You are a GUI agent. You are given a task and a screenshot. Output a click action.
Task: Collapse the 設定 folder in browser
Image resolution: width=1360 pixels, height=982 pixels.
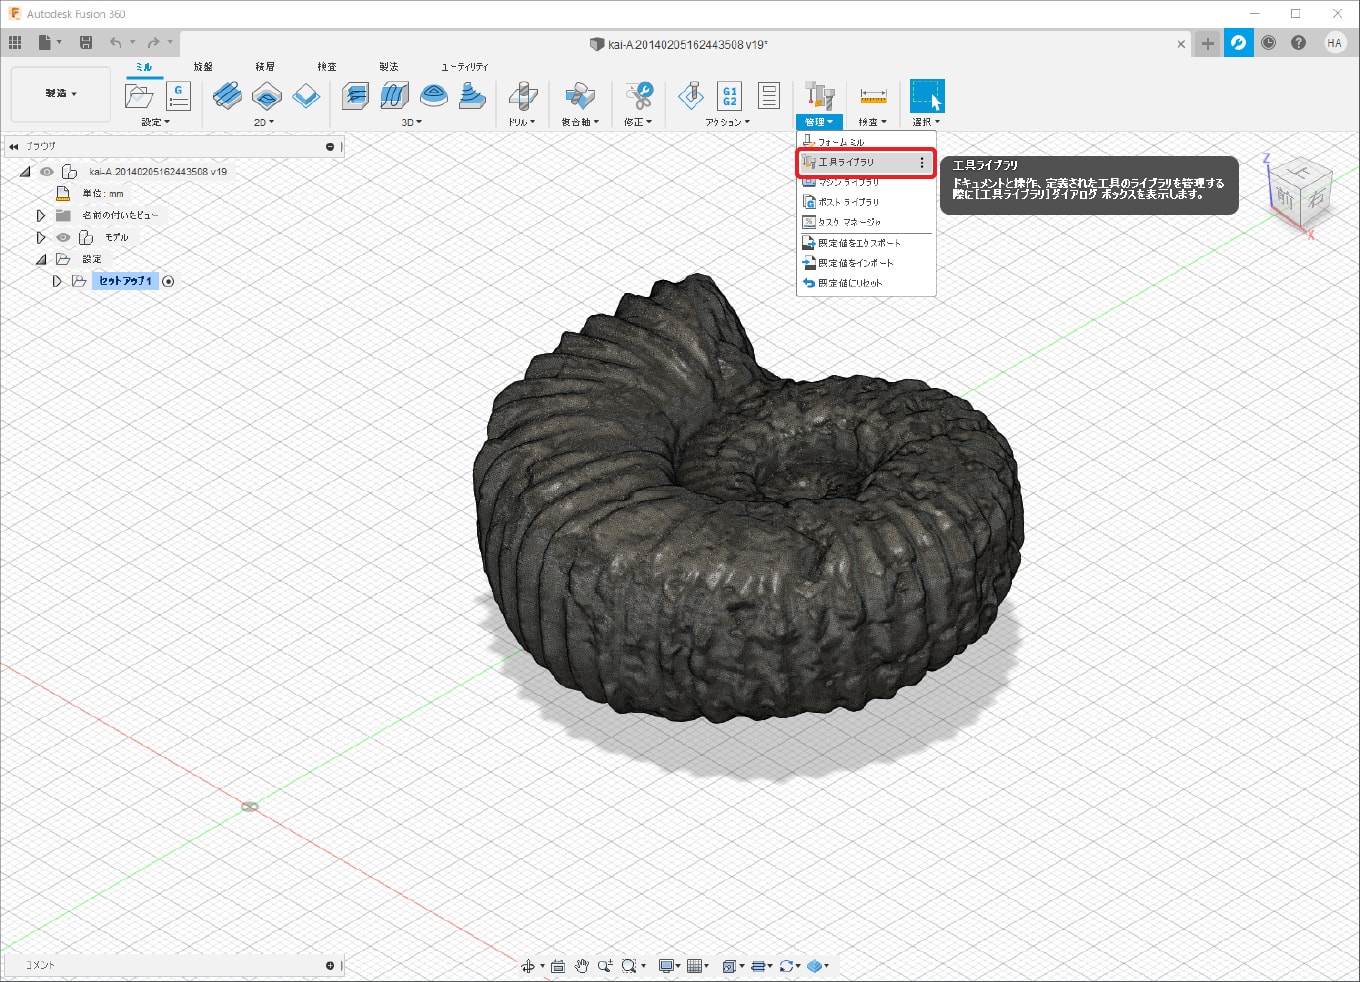point(41,259)
